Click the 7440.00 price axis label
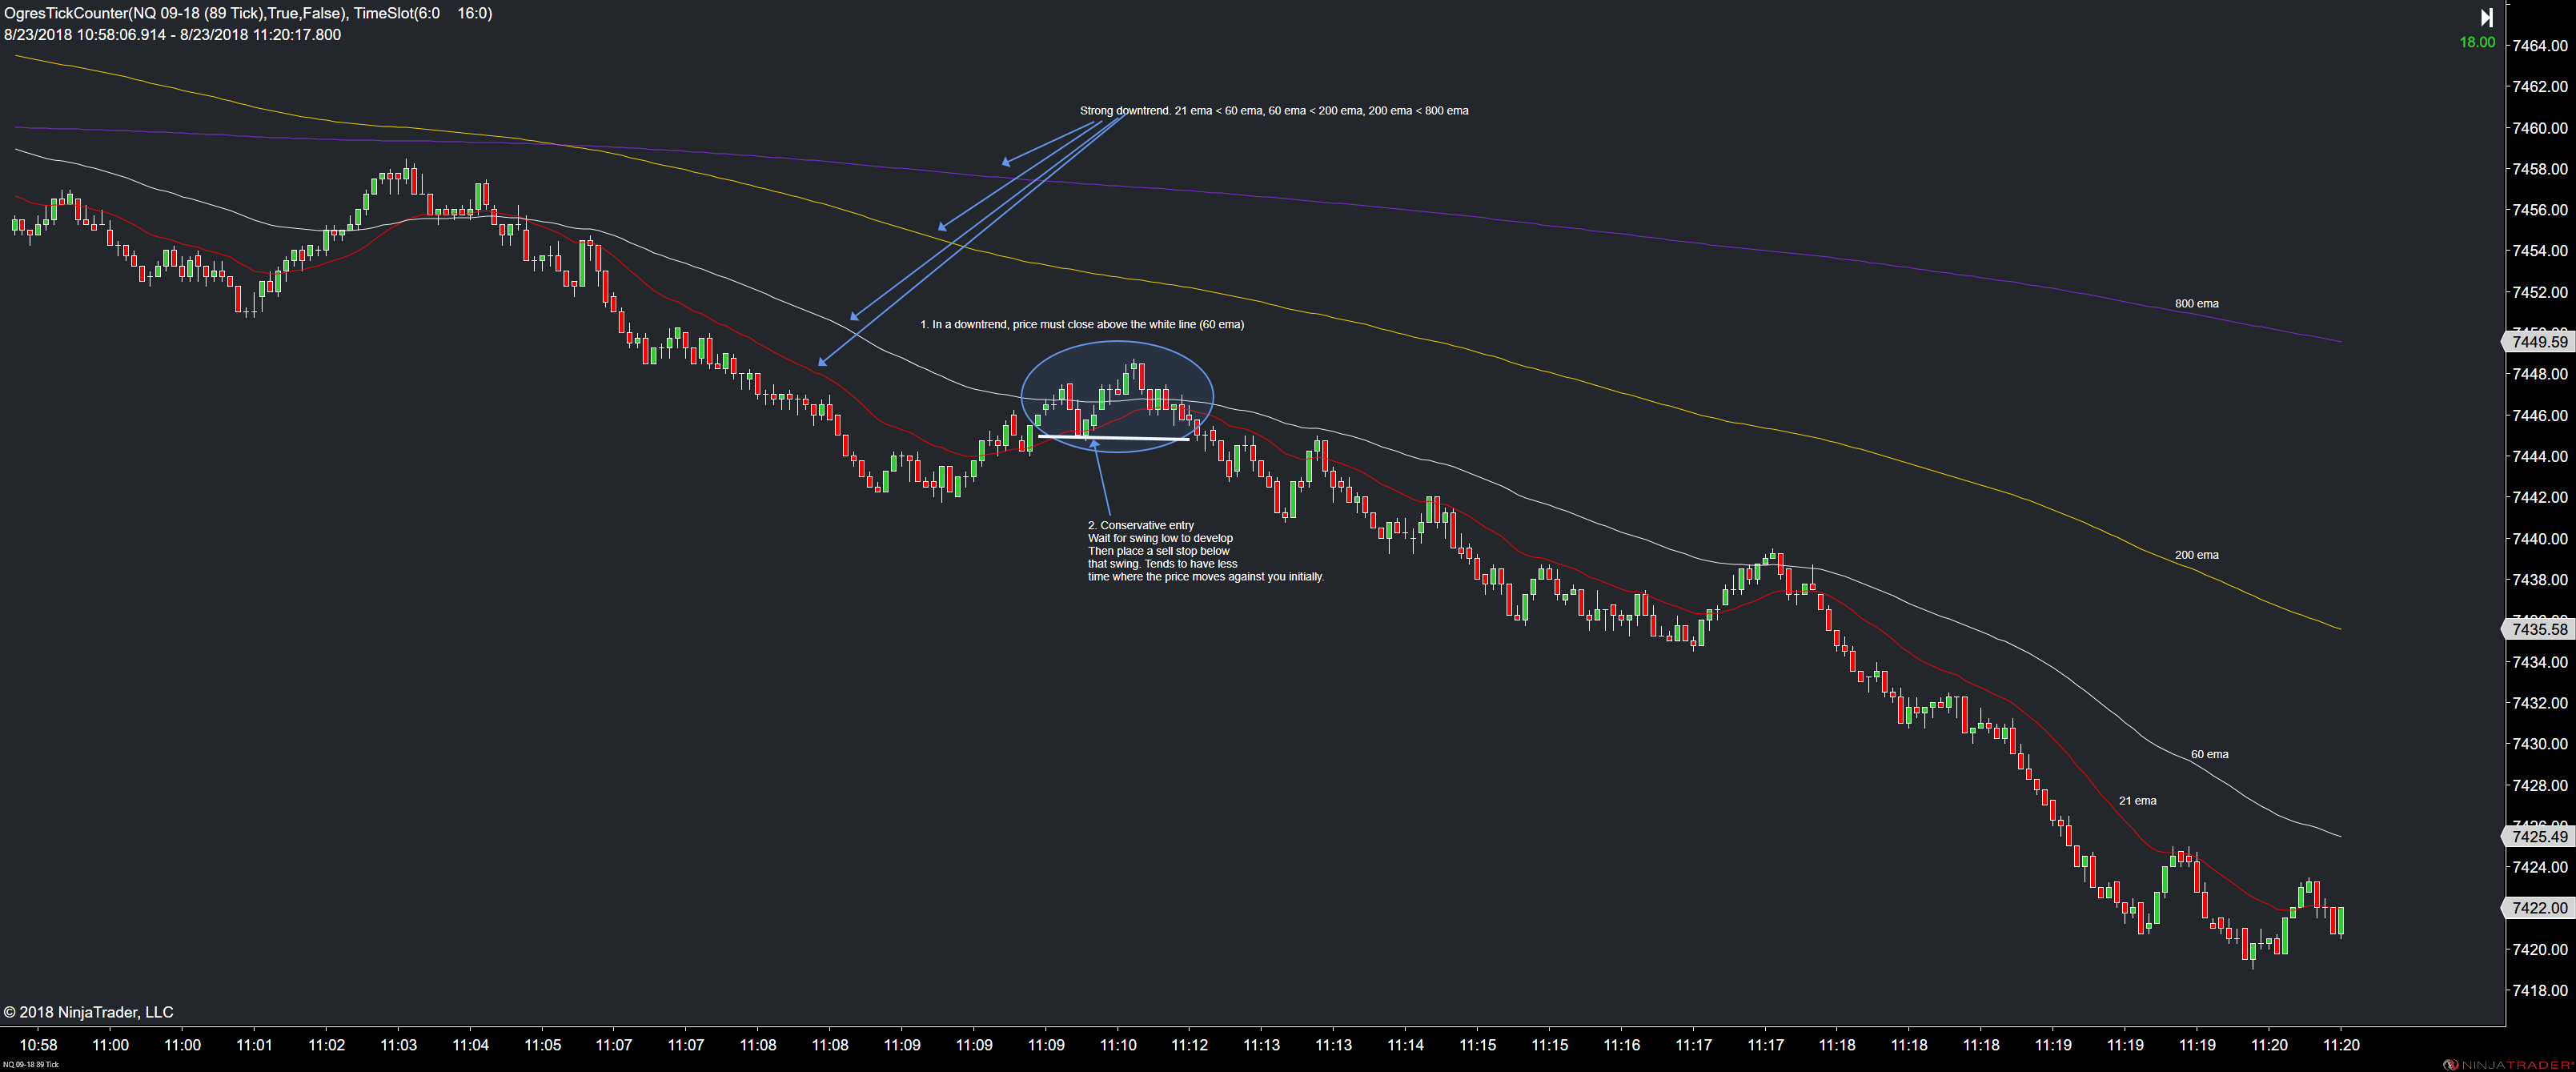Screen dimensions: 2576x1072 point(2539,539)
